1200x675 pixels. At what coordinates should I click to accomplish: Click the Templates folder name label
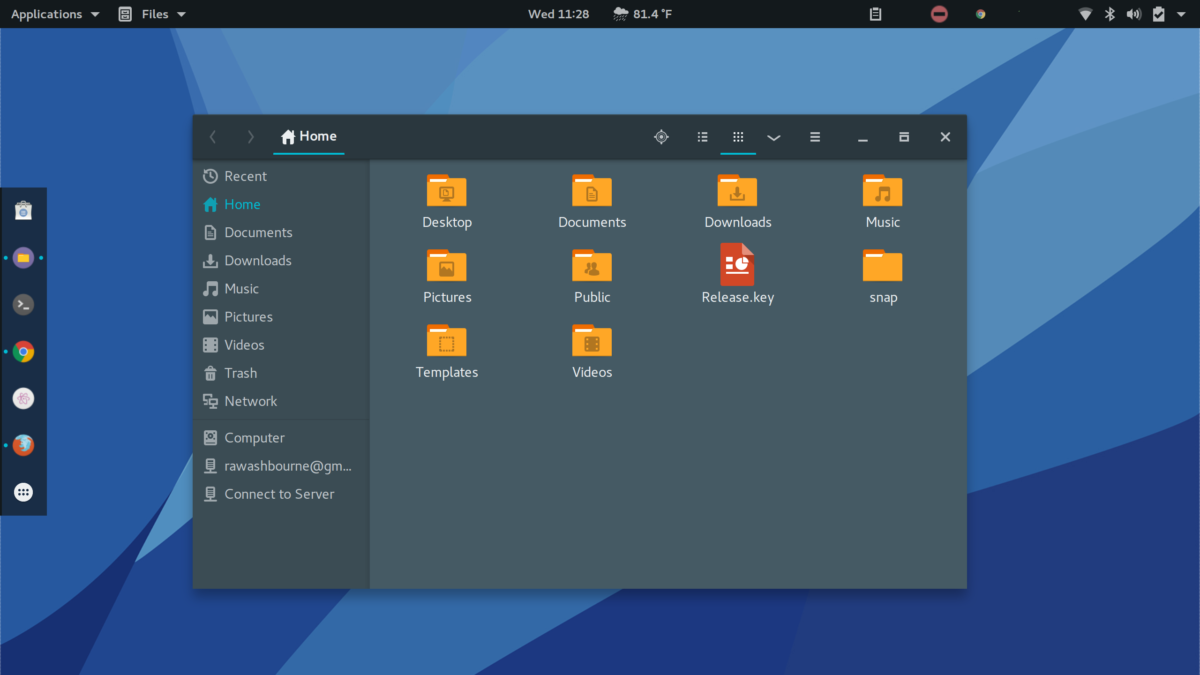[x=447, y=372]
